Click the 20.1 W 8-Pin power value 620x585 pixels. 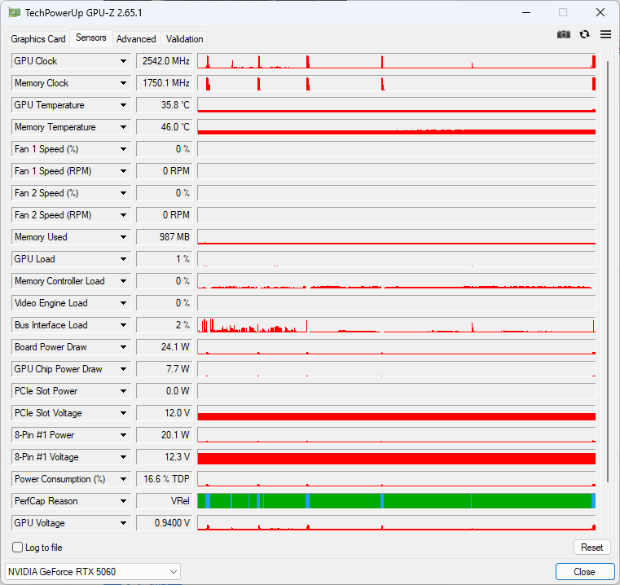click(164, 435)
